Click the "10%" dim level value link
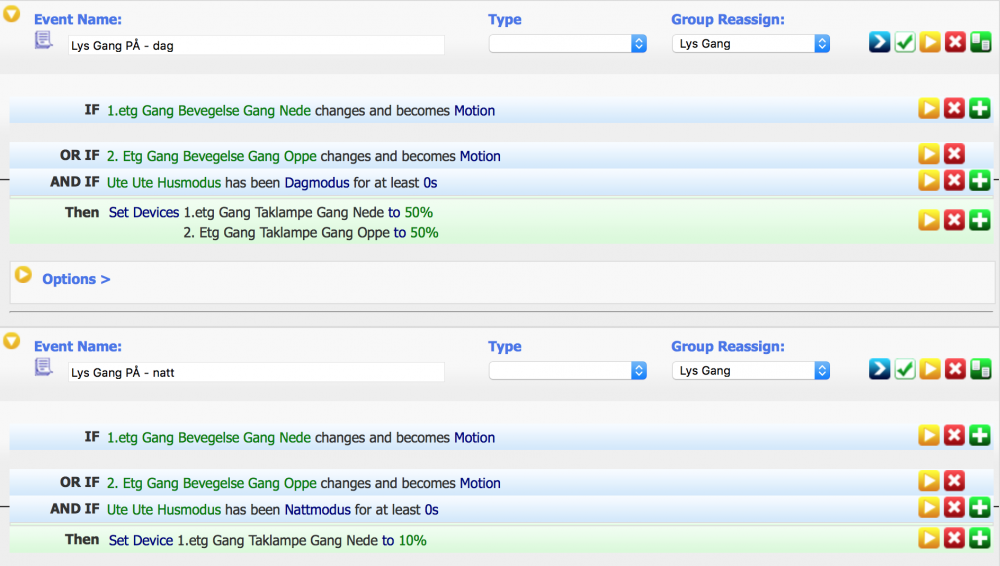Viewport: 1000px width, 566px height. pyautogui.click(x=412, y=540)
